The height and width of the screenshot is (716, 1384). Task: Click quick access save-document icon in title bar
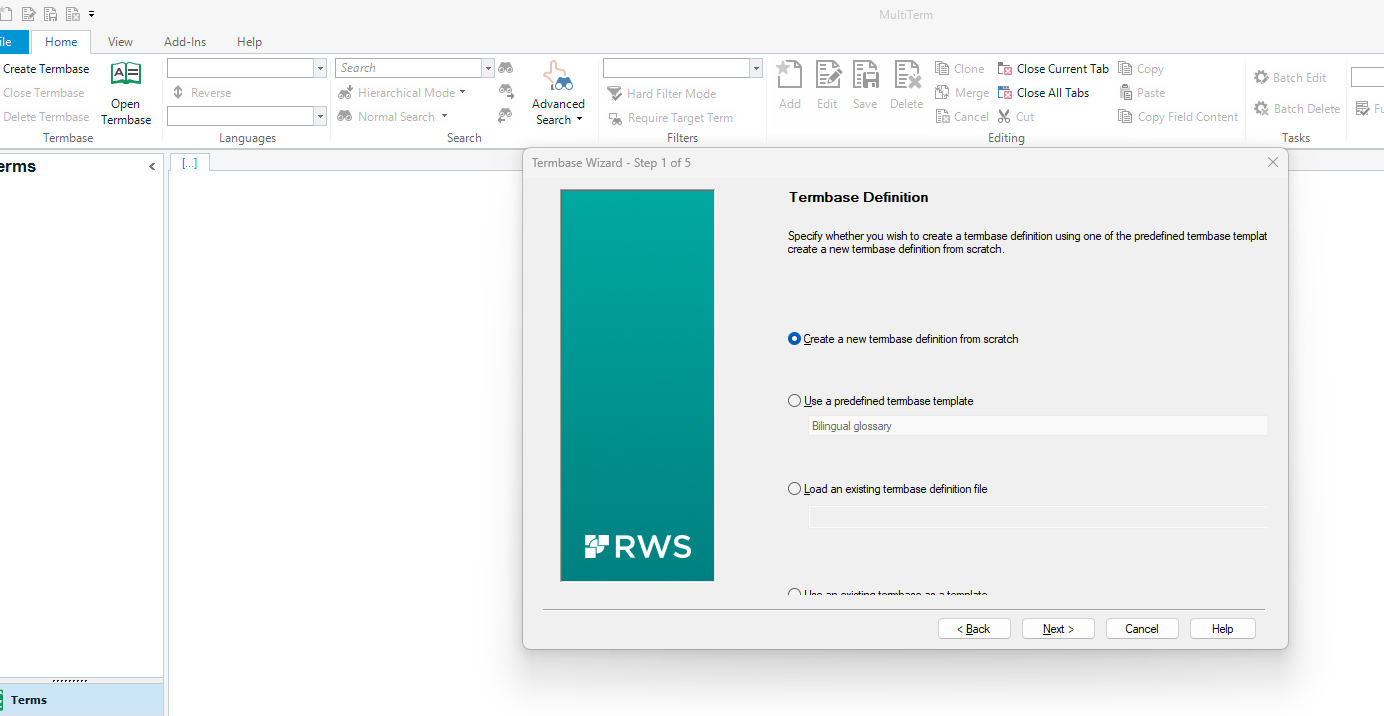(x=50, y=14)
